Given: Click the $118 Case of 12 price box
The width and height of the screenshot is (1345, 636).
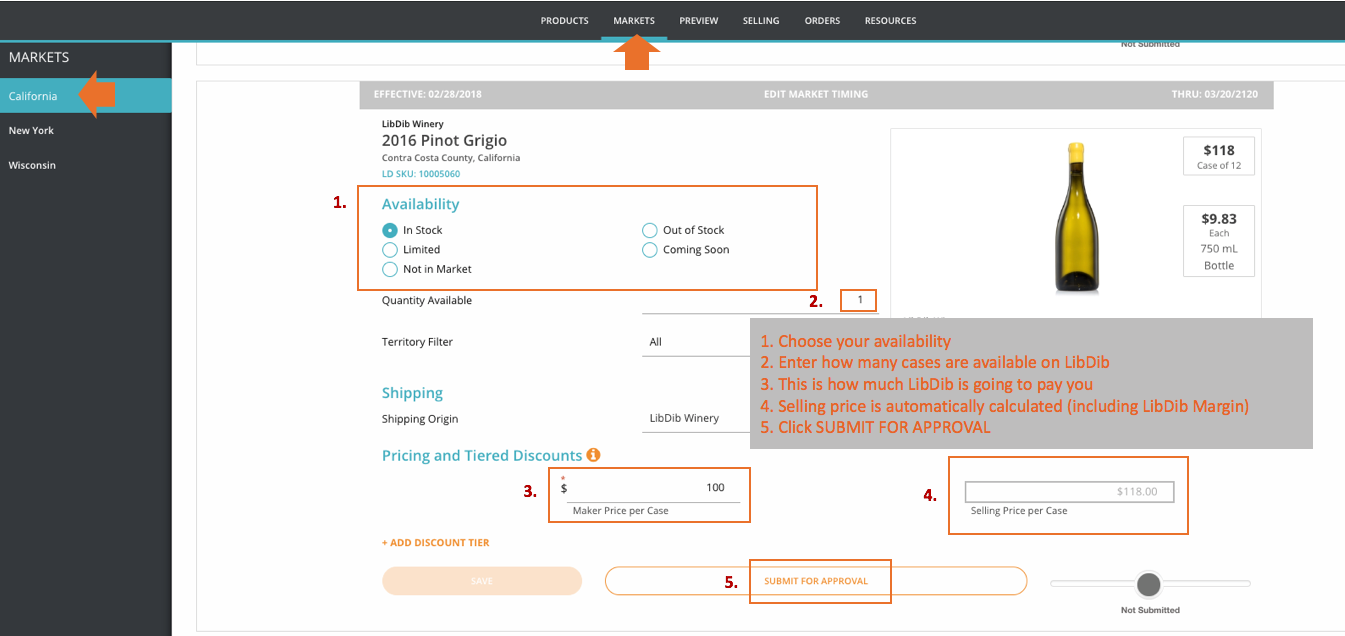Looking at the screenshot, I should 1219,156.
